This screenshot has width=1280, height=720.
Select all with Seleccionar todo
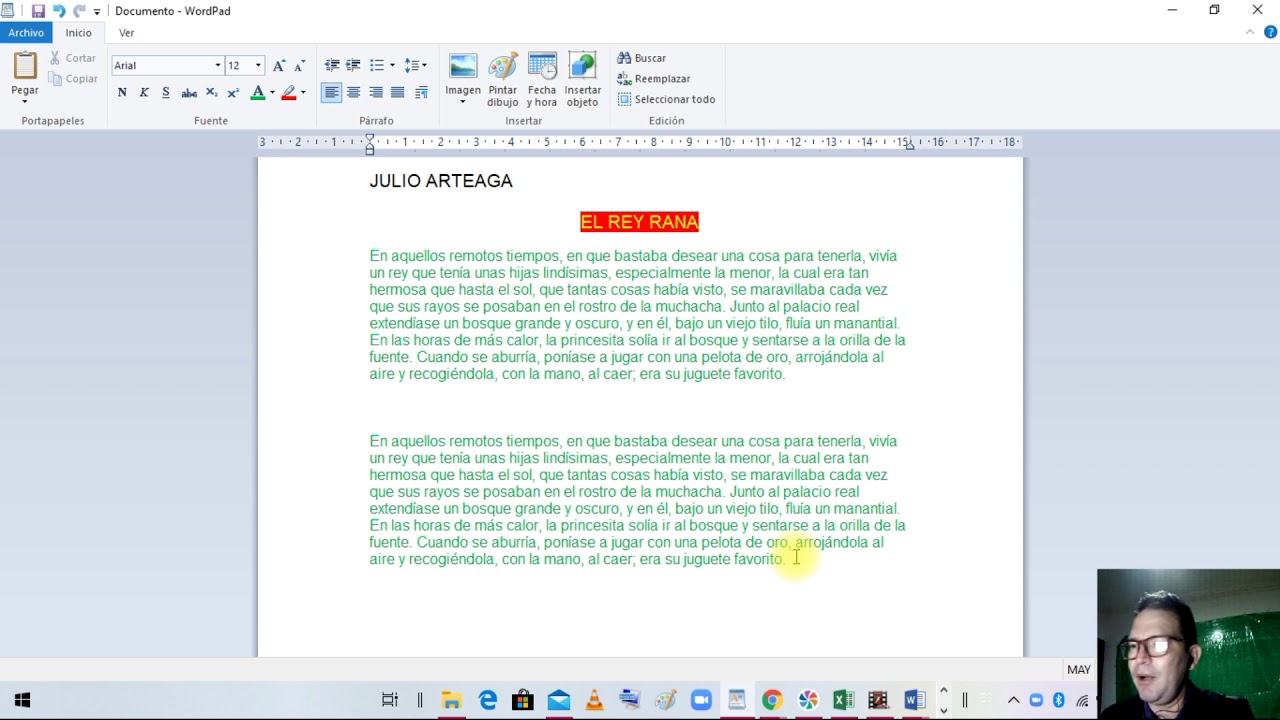666,99
